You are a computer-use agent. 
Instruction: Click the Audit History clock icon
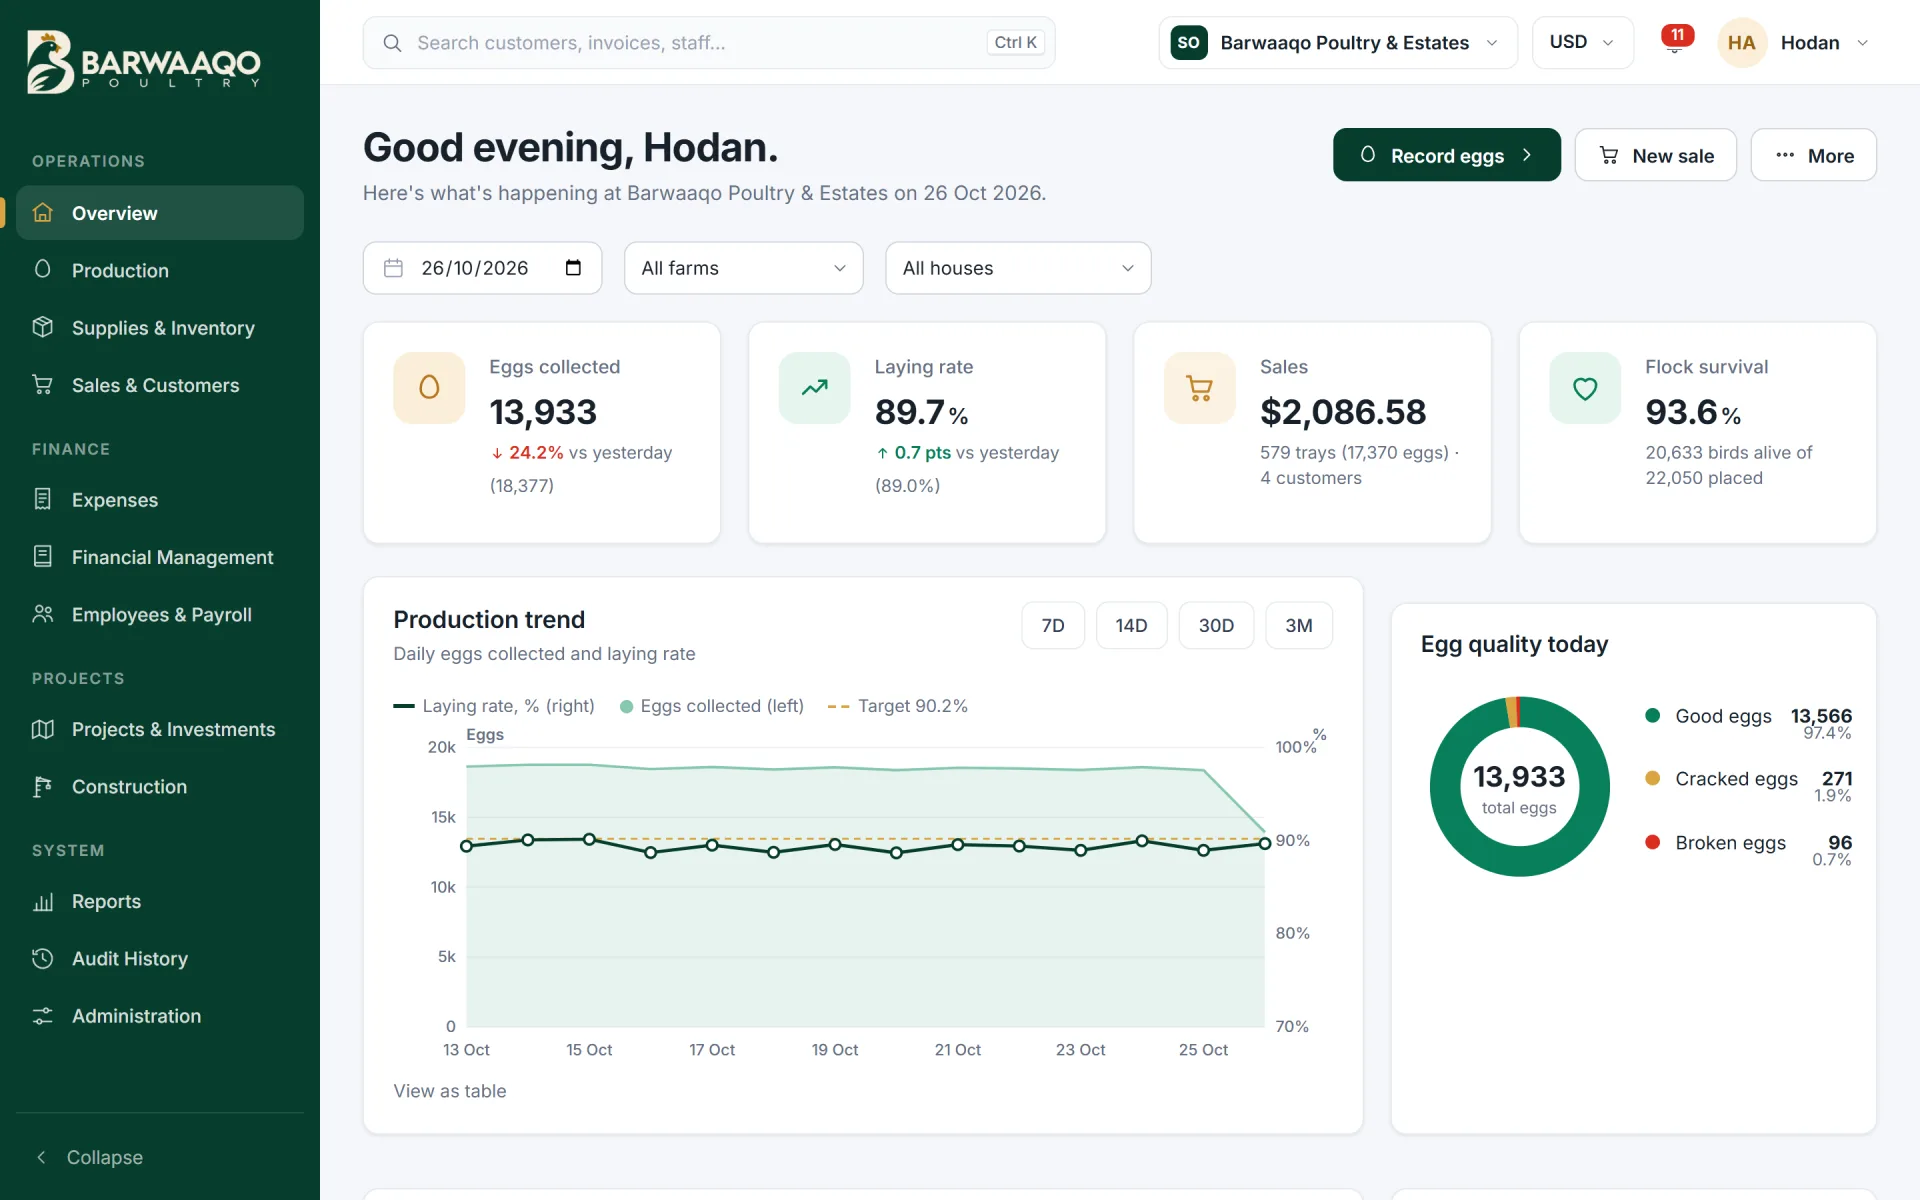[43, 959]
